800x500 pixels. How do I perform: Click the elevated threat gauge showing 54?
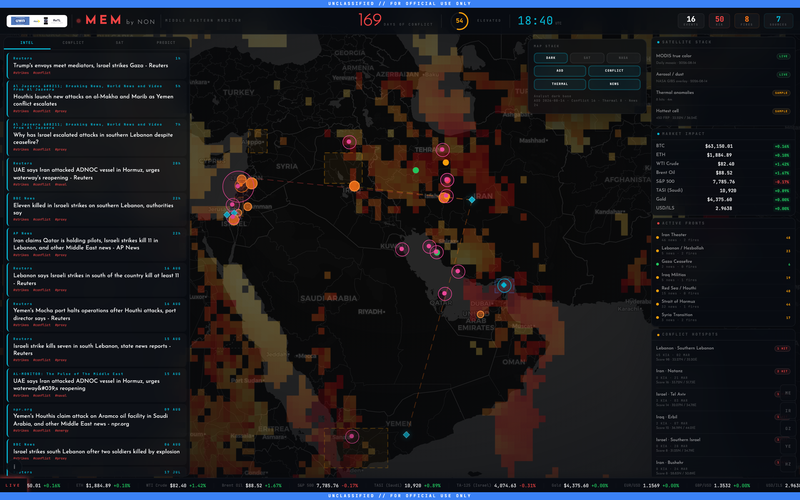click(459, 21)
